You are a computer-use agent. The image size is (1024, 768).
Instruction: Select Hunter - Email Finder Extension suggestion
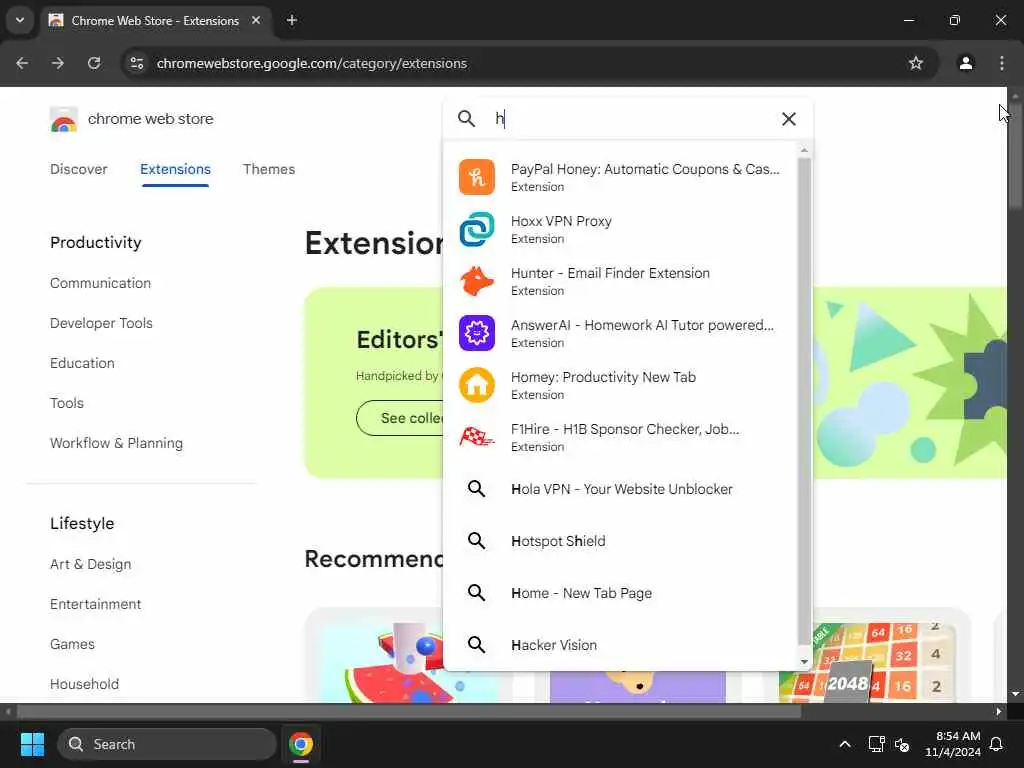[620, 281]
